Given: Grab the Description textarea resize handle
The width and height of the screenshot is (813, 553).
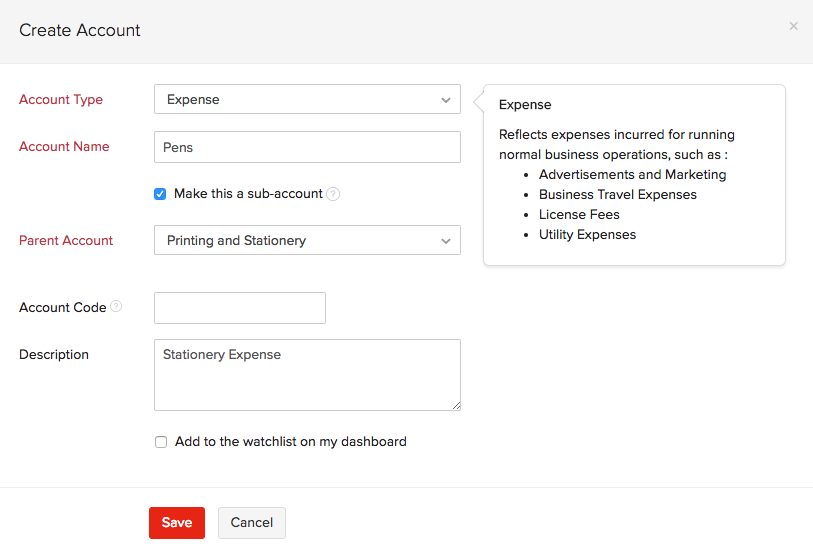Looking at the screenshot, I should [x=456, y=406].
